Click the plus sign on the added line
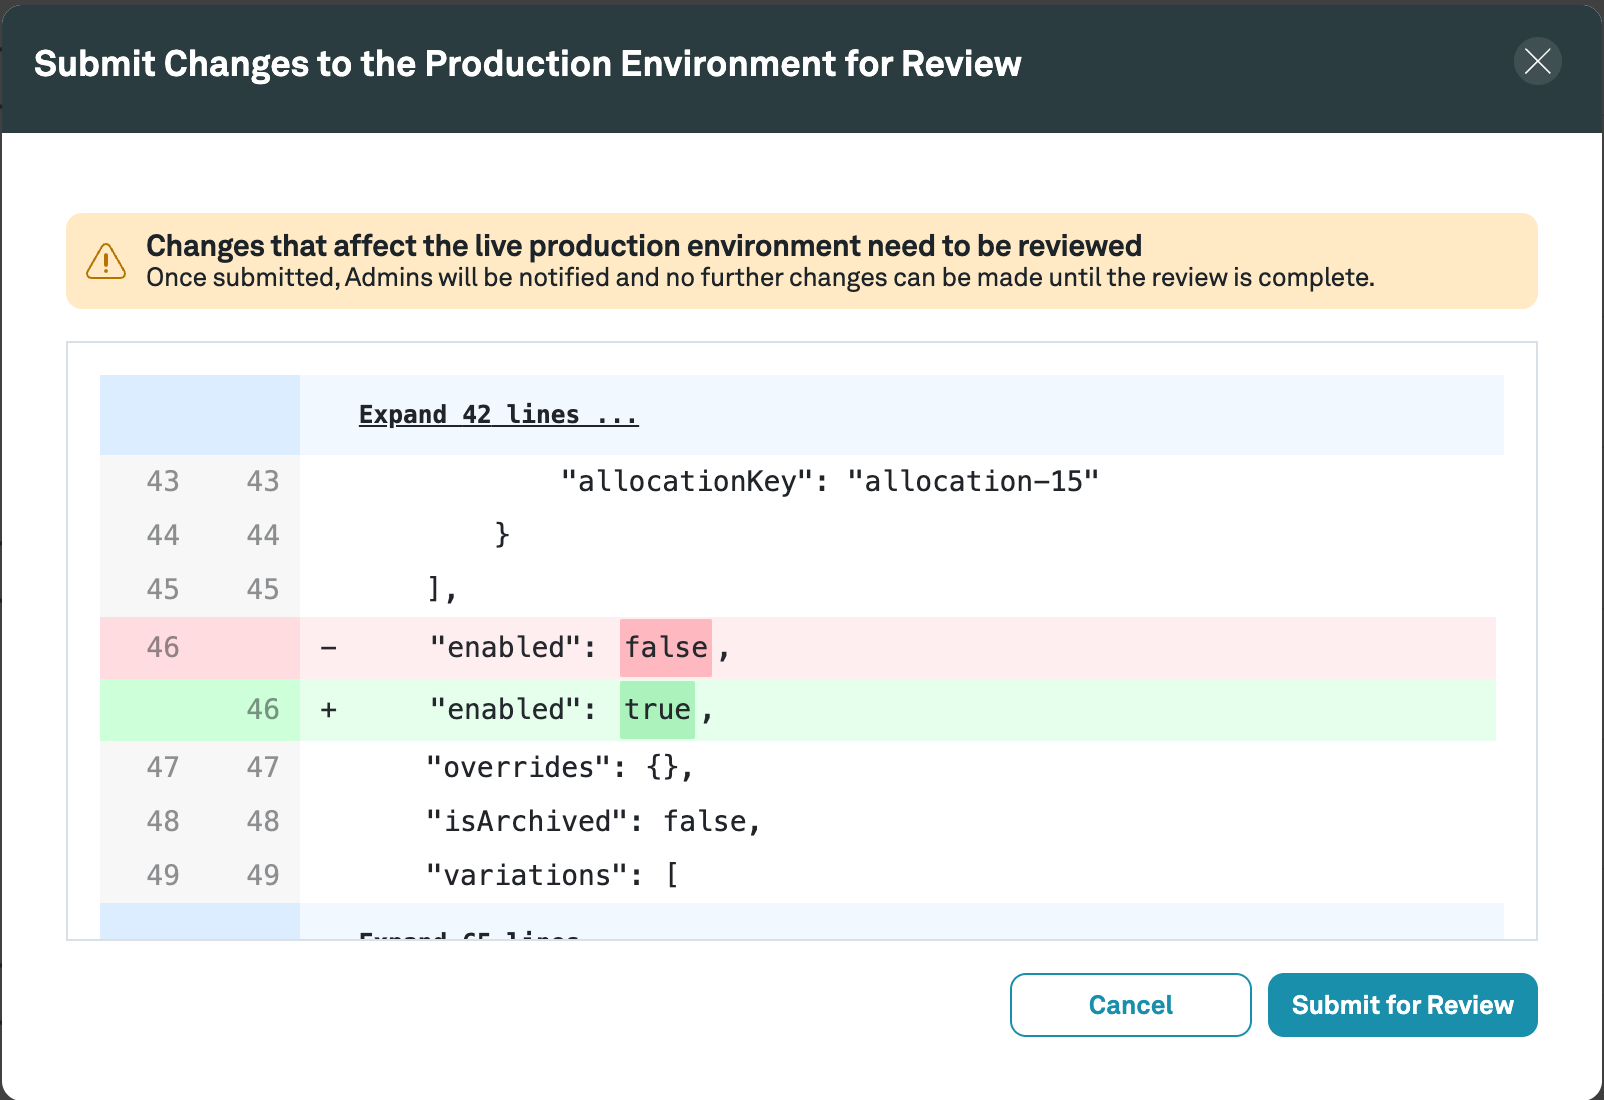The image size is (1604, 1100). [x=328, y=710]
